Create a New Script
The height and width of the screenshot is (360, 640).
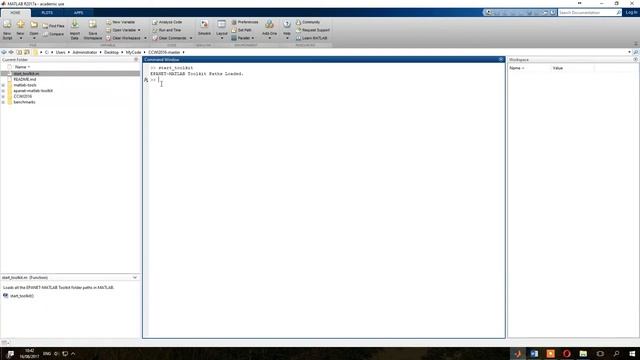(7, 29)
